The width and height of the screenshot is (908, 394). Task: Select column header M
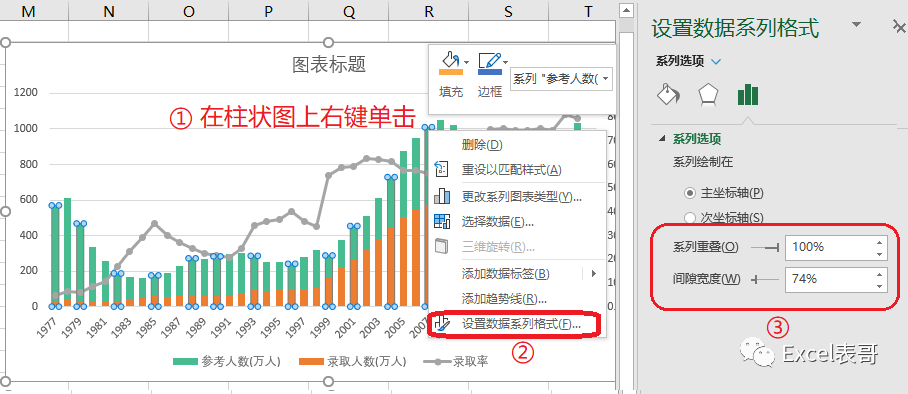(28, 11)
